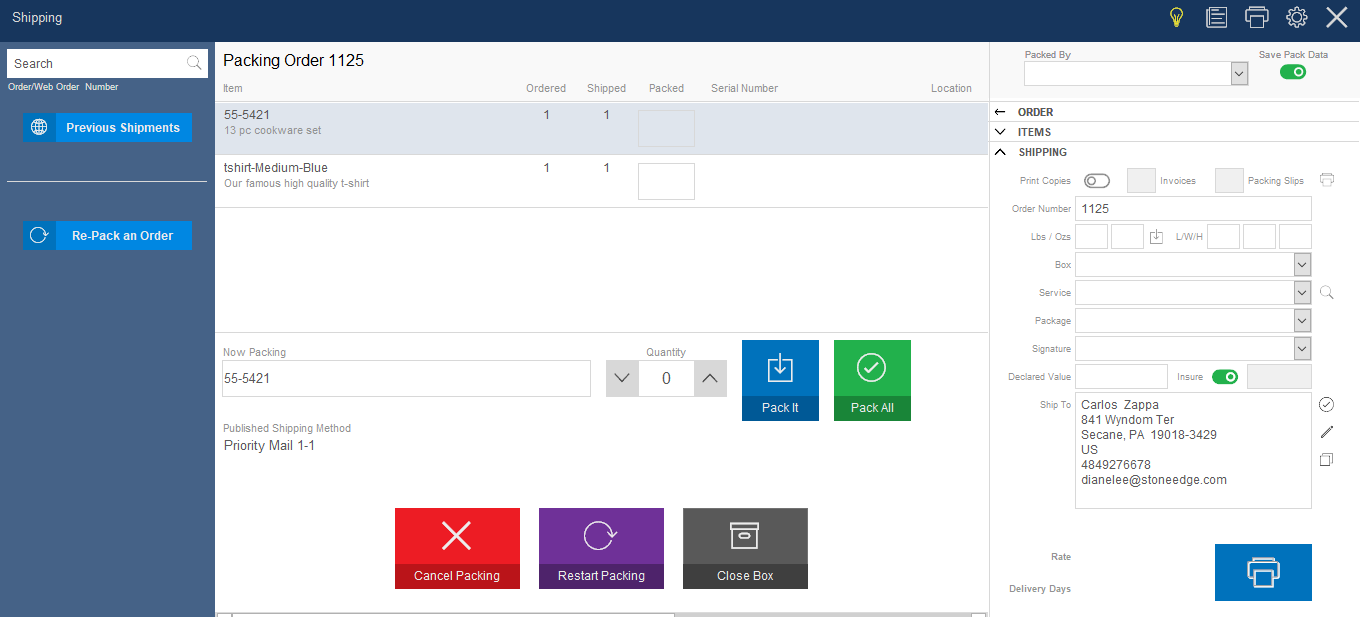
Task: Click the copy address icon
Action: (1327, 460)
